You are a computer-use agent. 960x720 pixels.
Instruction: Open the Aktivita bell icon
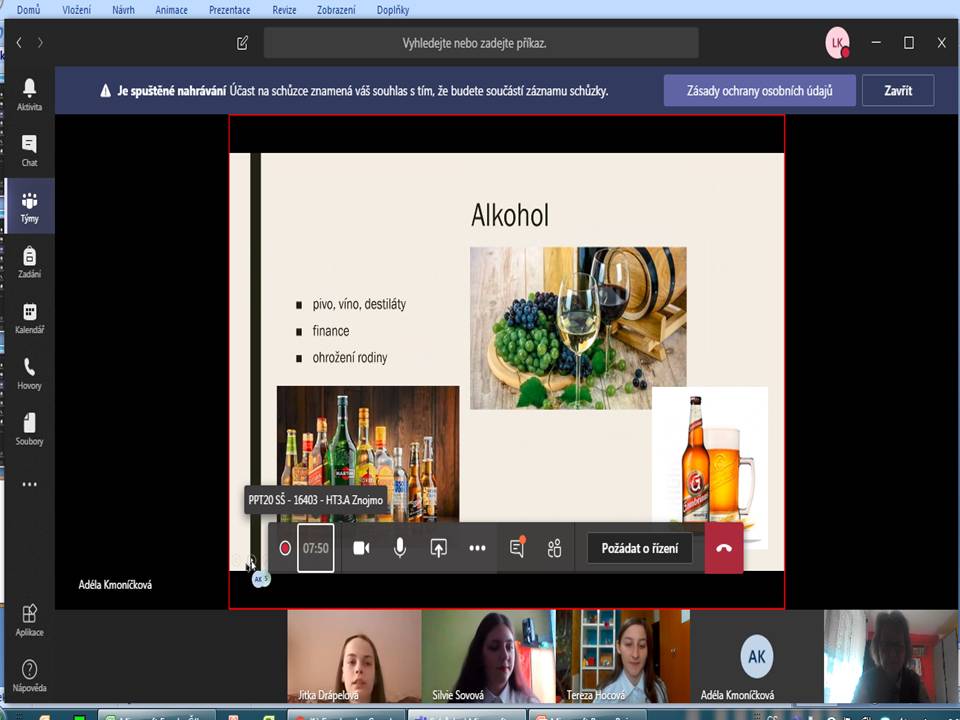click(x=29, y=93)
